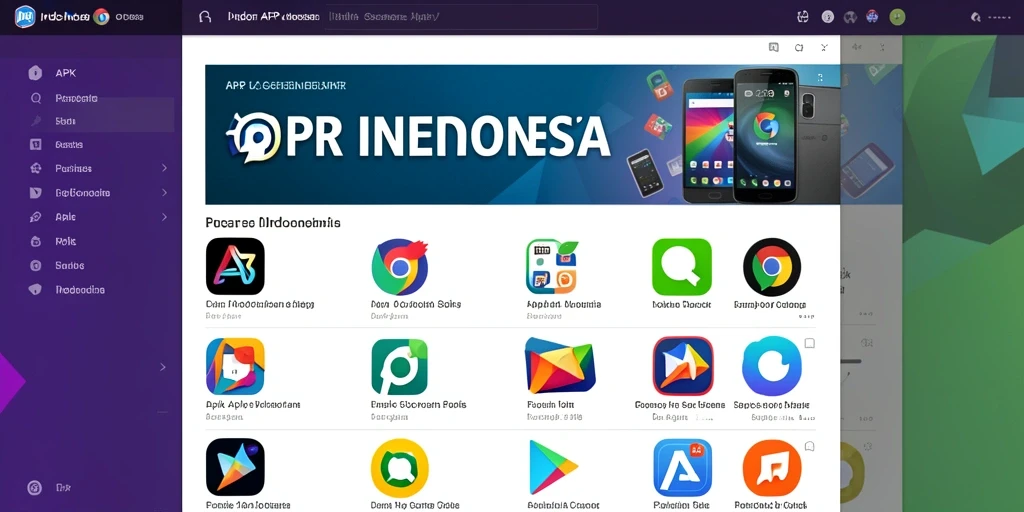Open the yellow and green circle tile

pos(400,468)
